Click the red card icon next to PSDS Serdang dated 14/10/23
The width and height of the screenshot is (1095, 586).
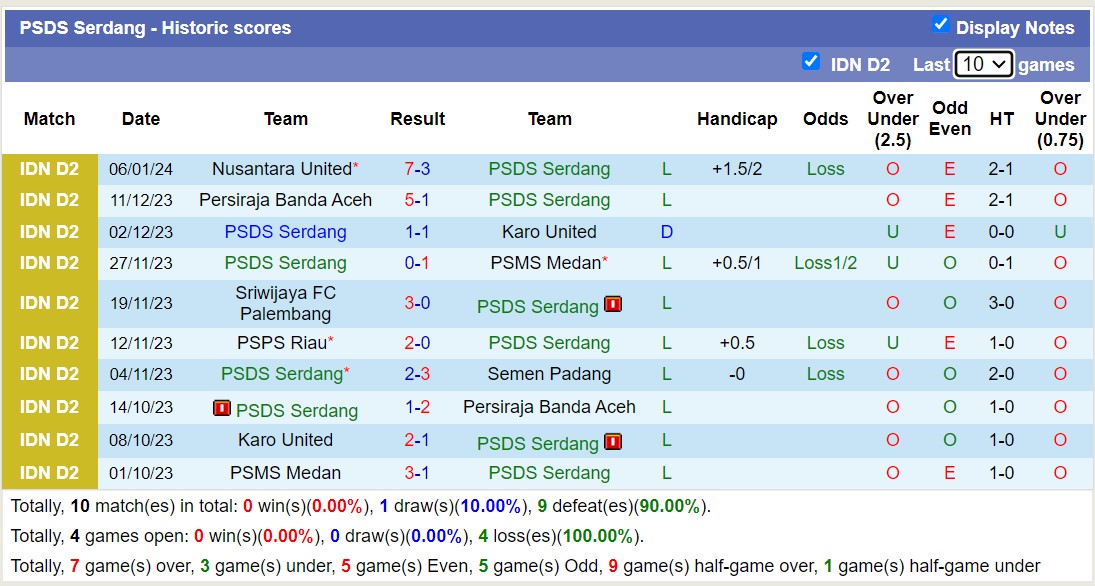point(222,410)
